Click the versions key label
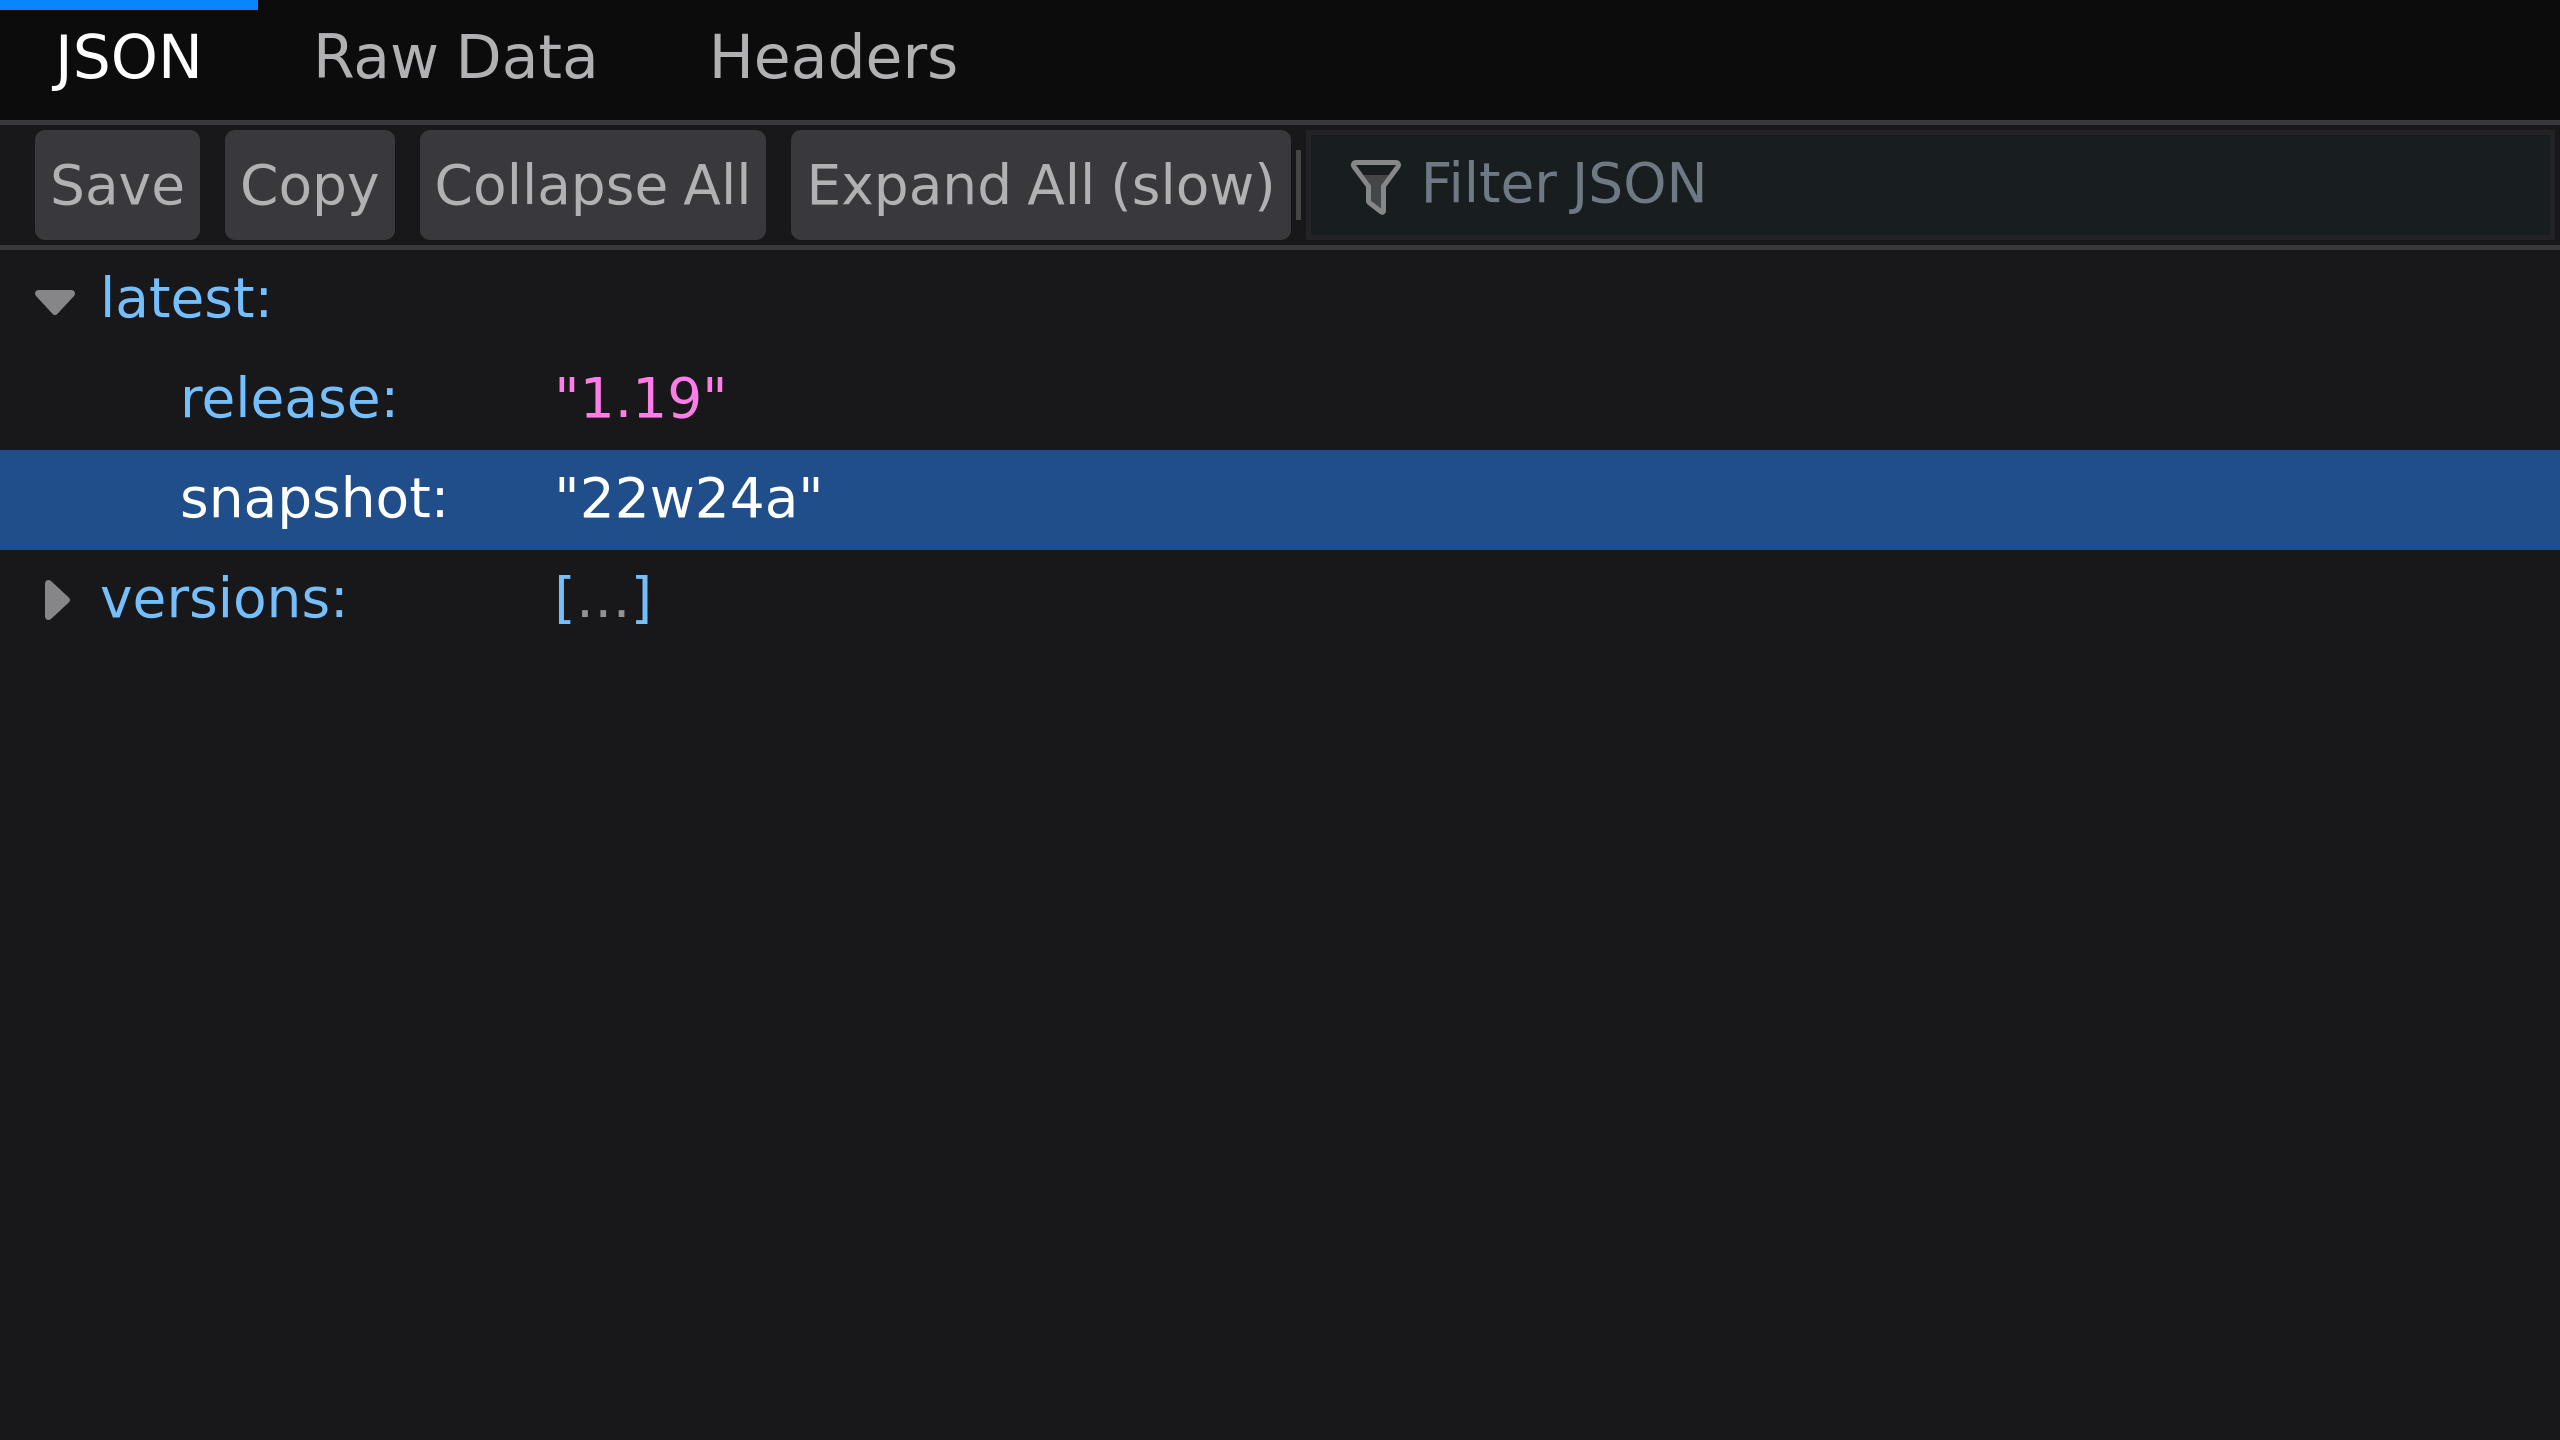The width and height of the screenshot is (2560, 1440). (x=224, y=599)
